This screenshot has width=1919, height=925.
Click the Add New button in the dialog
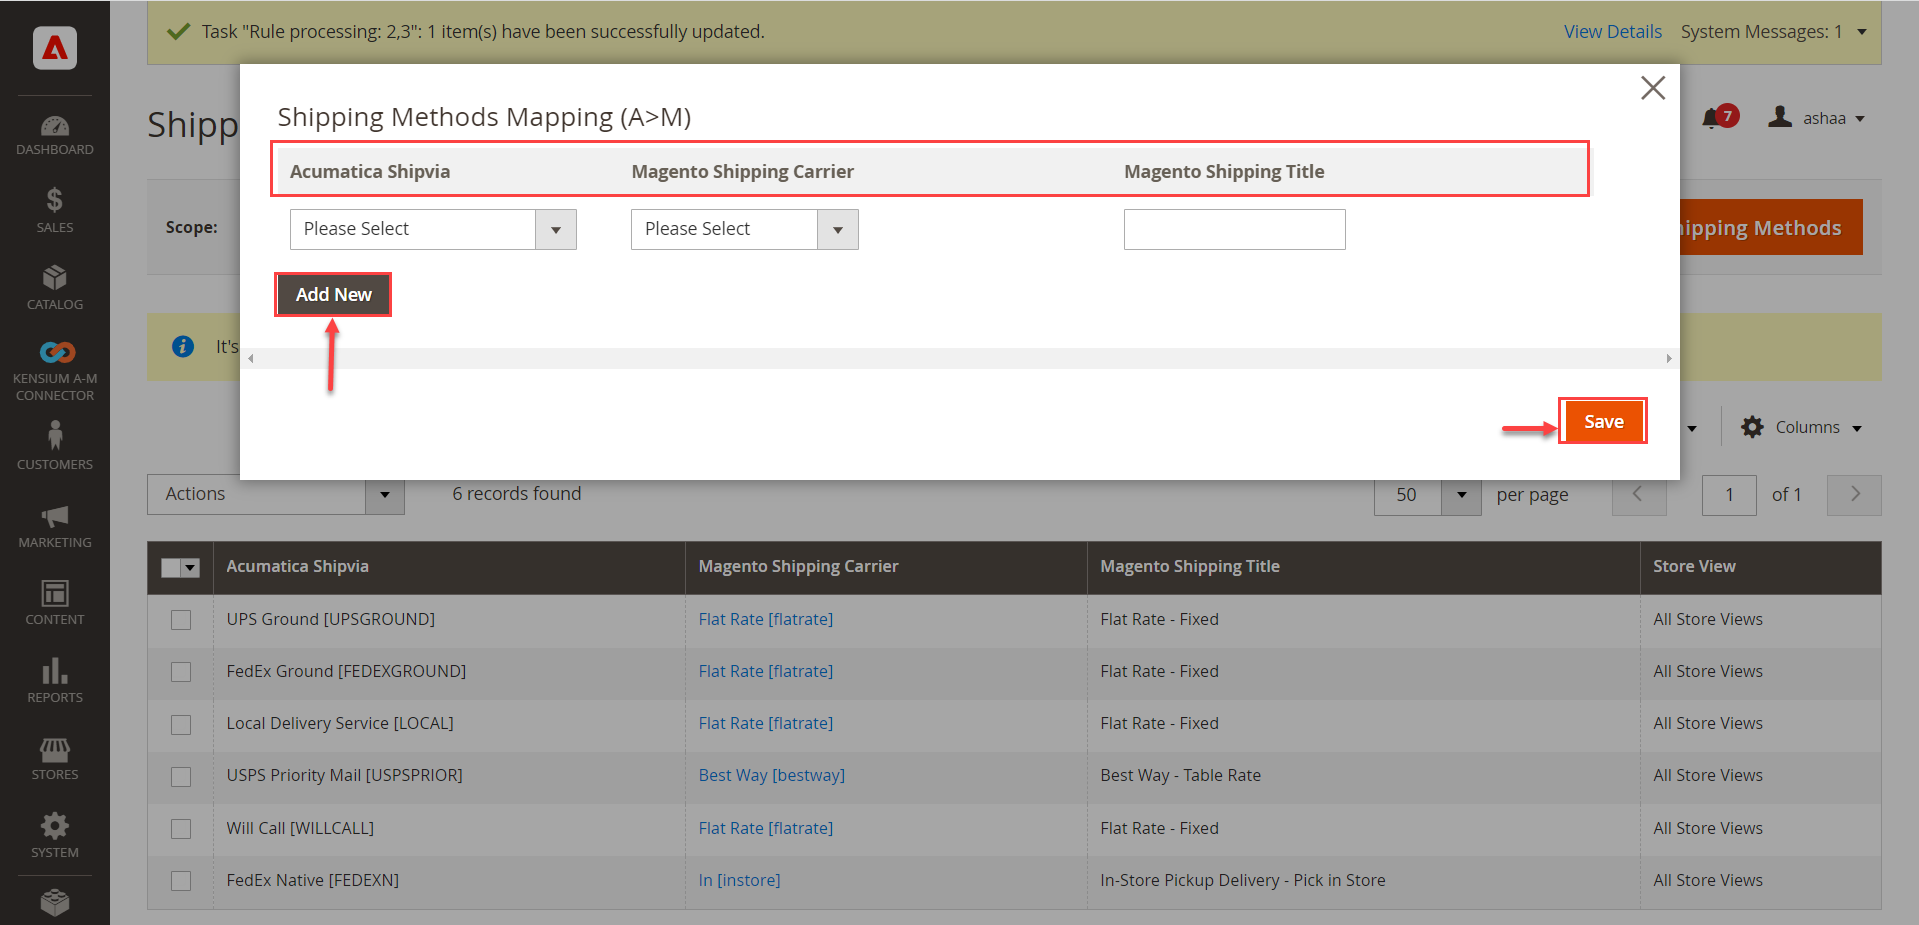coord(332,294)
